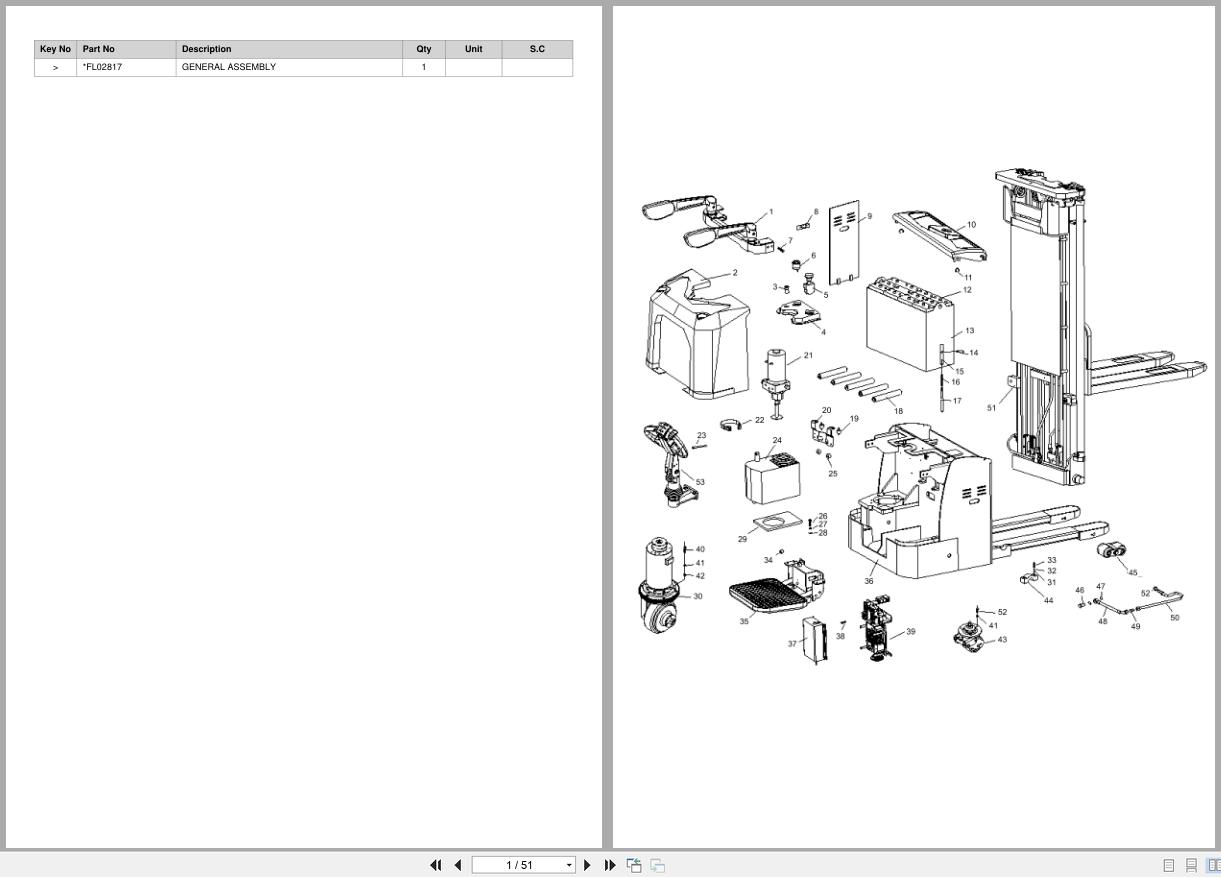Click callout number 45 by the load rollers
Viewport: 1221px width, 877px height.
click(1133, 573)
